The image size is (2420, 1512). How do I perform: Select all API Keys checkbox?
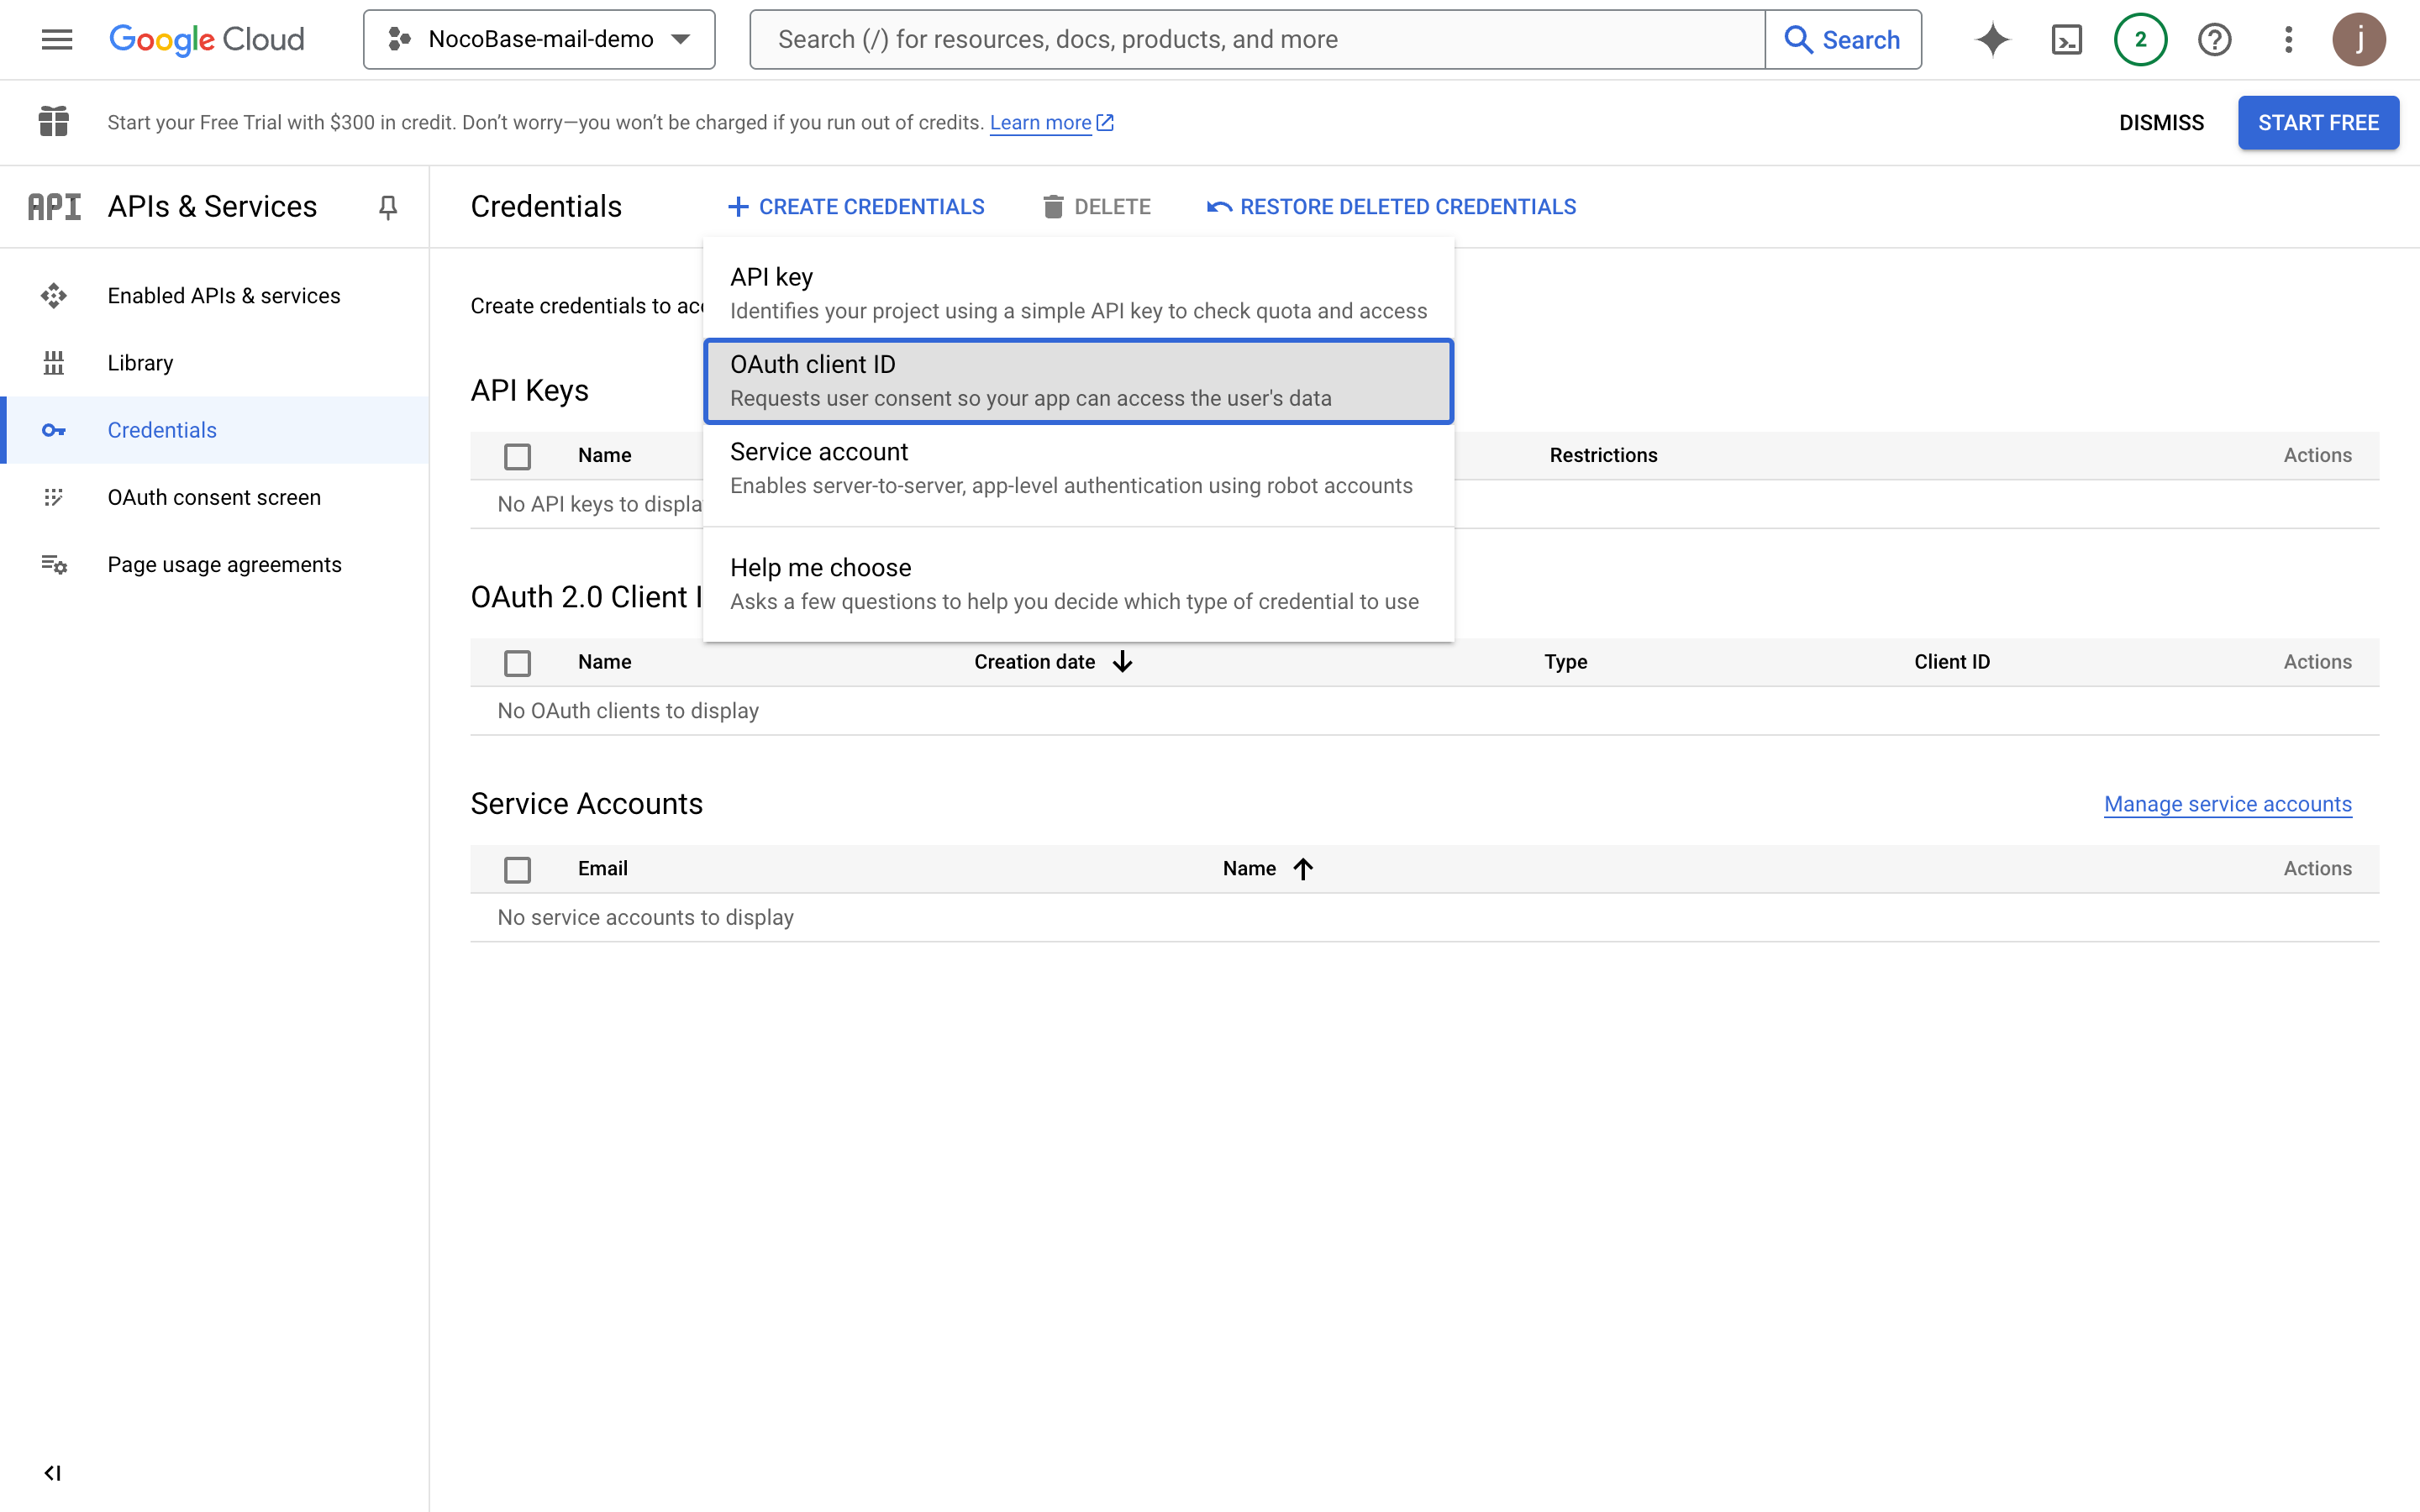(x=517, y=456)
